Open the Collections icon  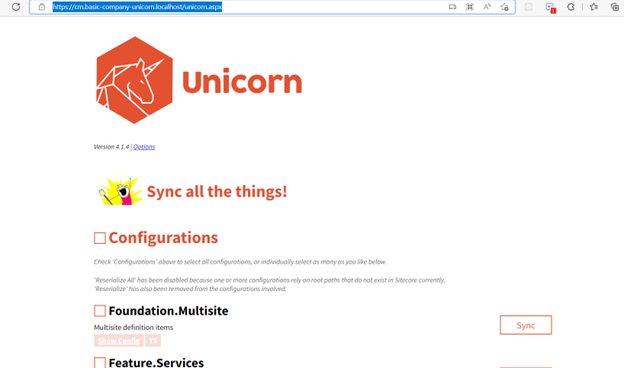(x=614, y=7)
